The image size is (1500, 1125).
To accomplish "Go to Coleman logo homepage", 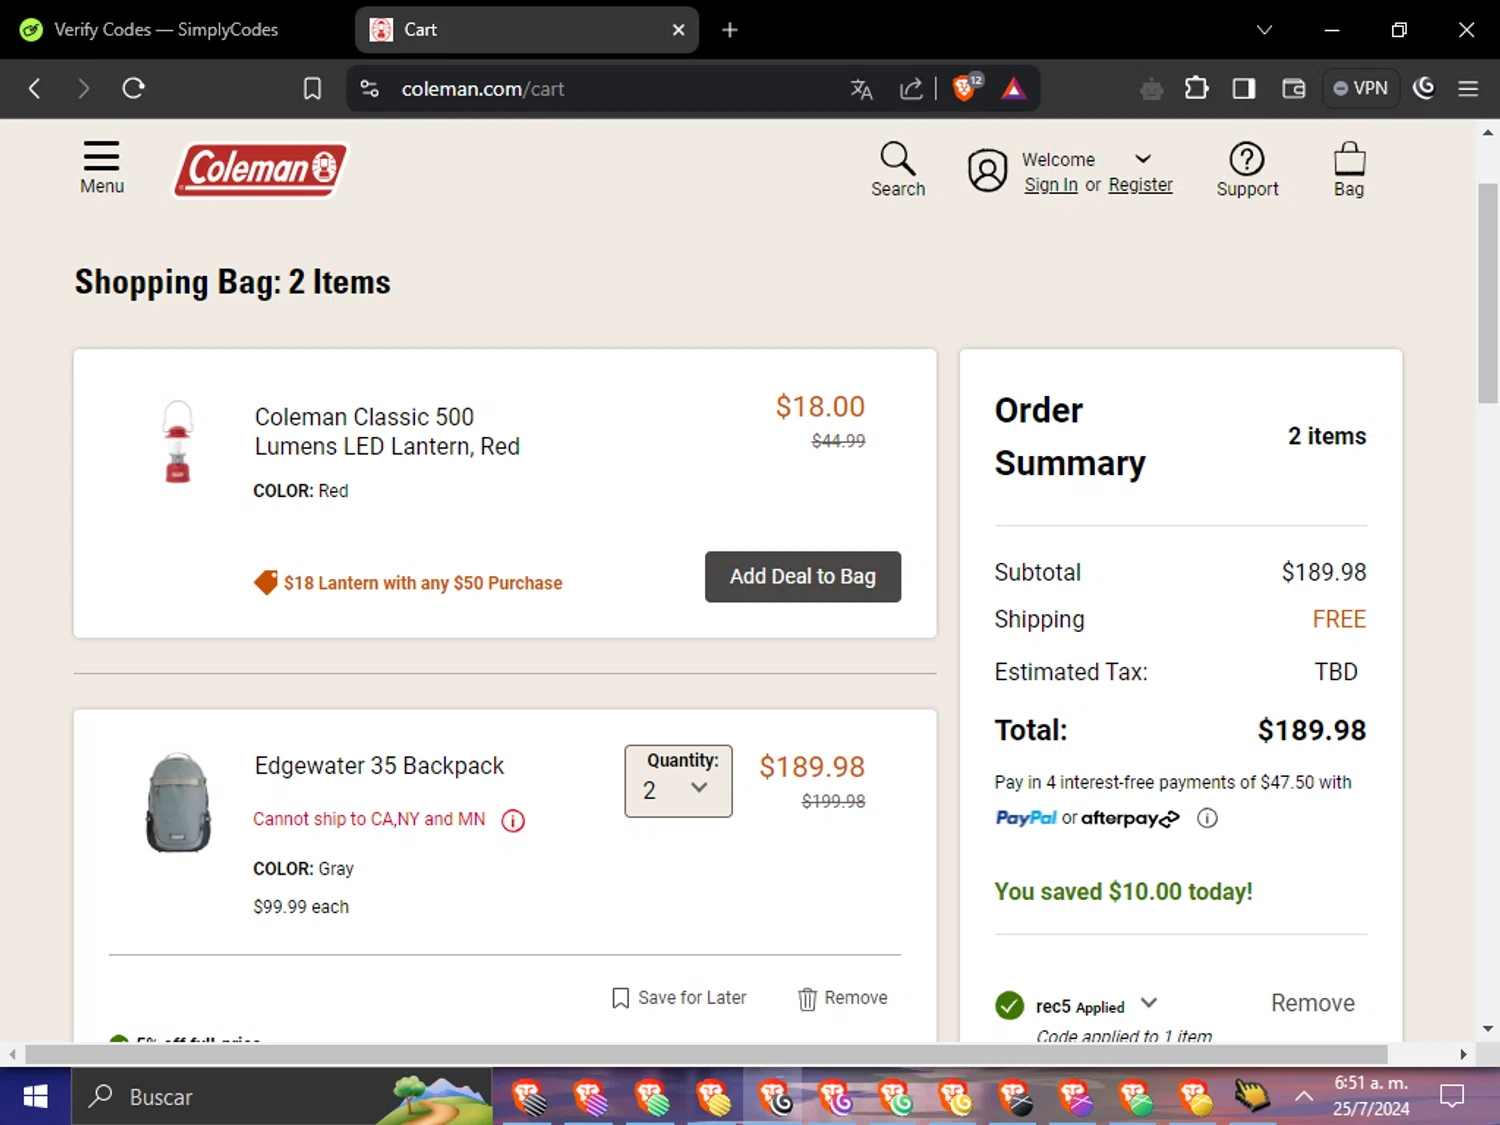I will (x=261, y=169).
